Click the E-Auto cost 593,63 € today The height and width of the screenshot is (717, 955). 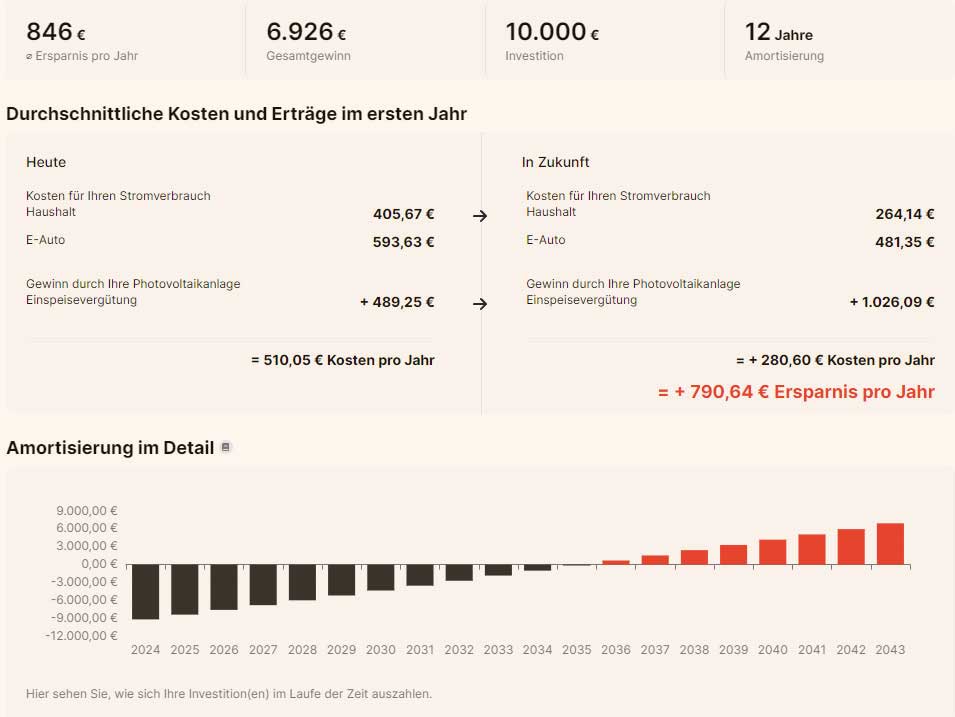coord(403,242)
